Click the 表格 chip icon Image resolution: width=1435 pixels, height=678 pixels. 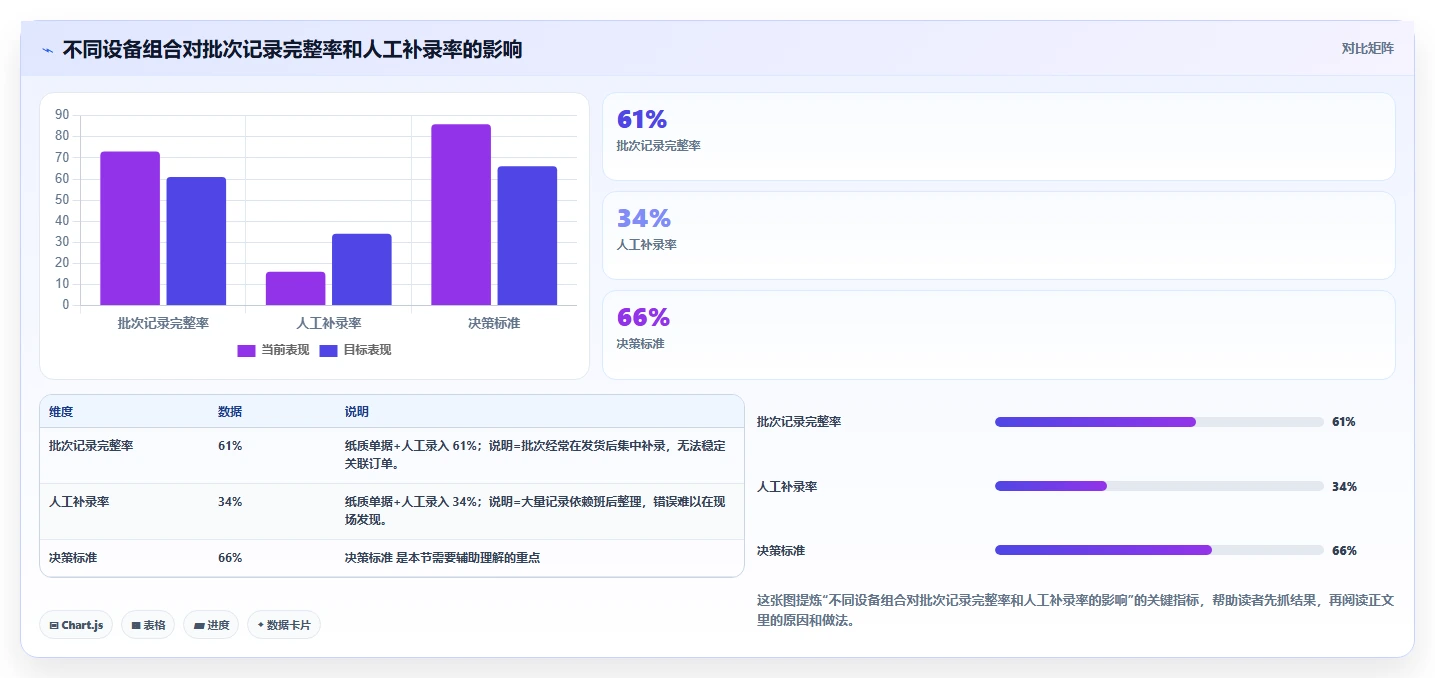pos(136,625)
